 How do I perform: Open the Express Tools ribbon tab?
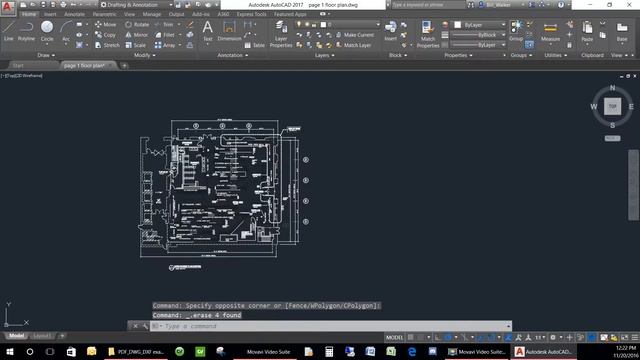tap(251, 14)
